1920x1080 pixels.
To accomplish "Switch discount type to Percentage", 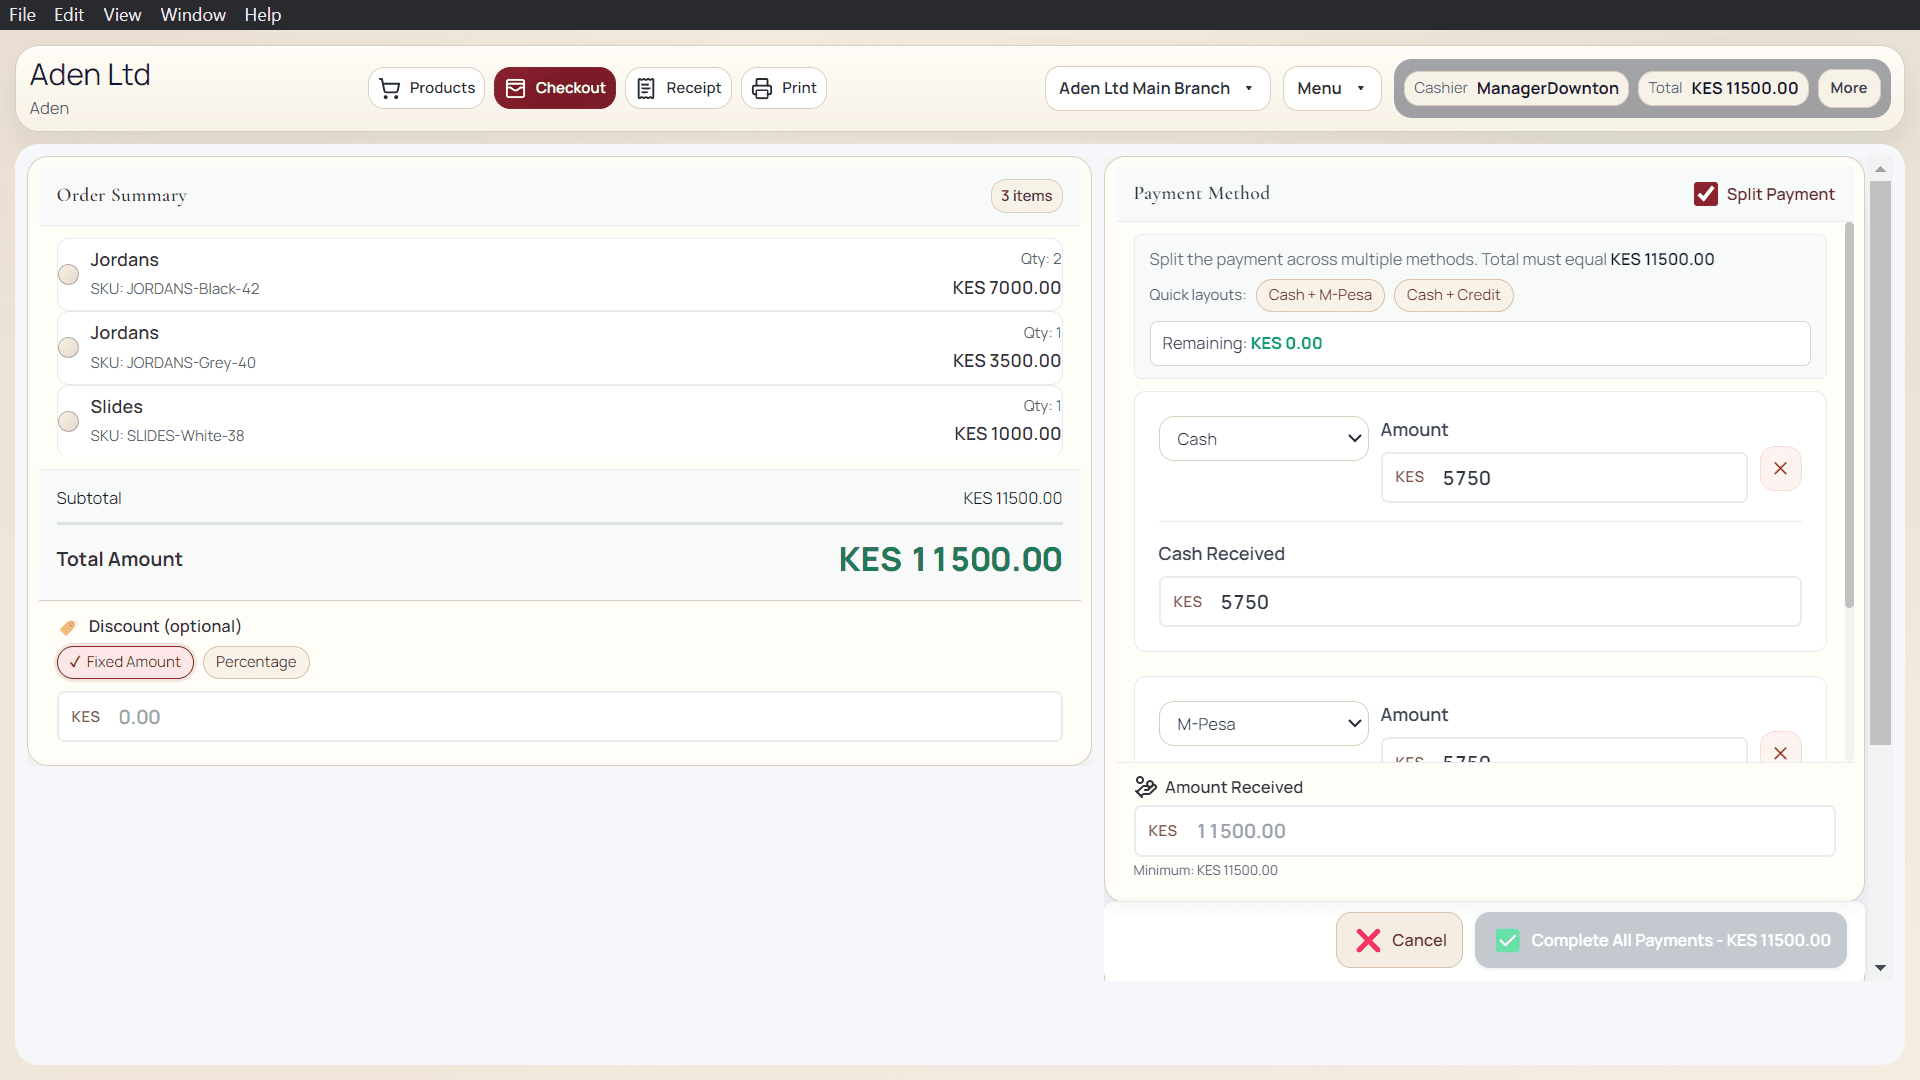I will click(256, 662).
